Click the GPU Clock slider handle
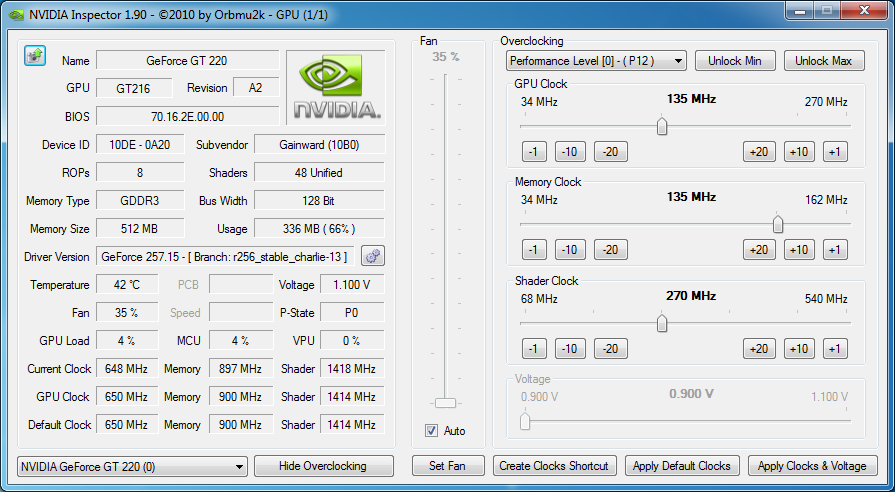895x492 pixels. [x=661, y=126]
